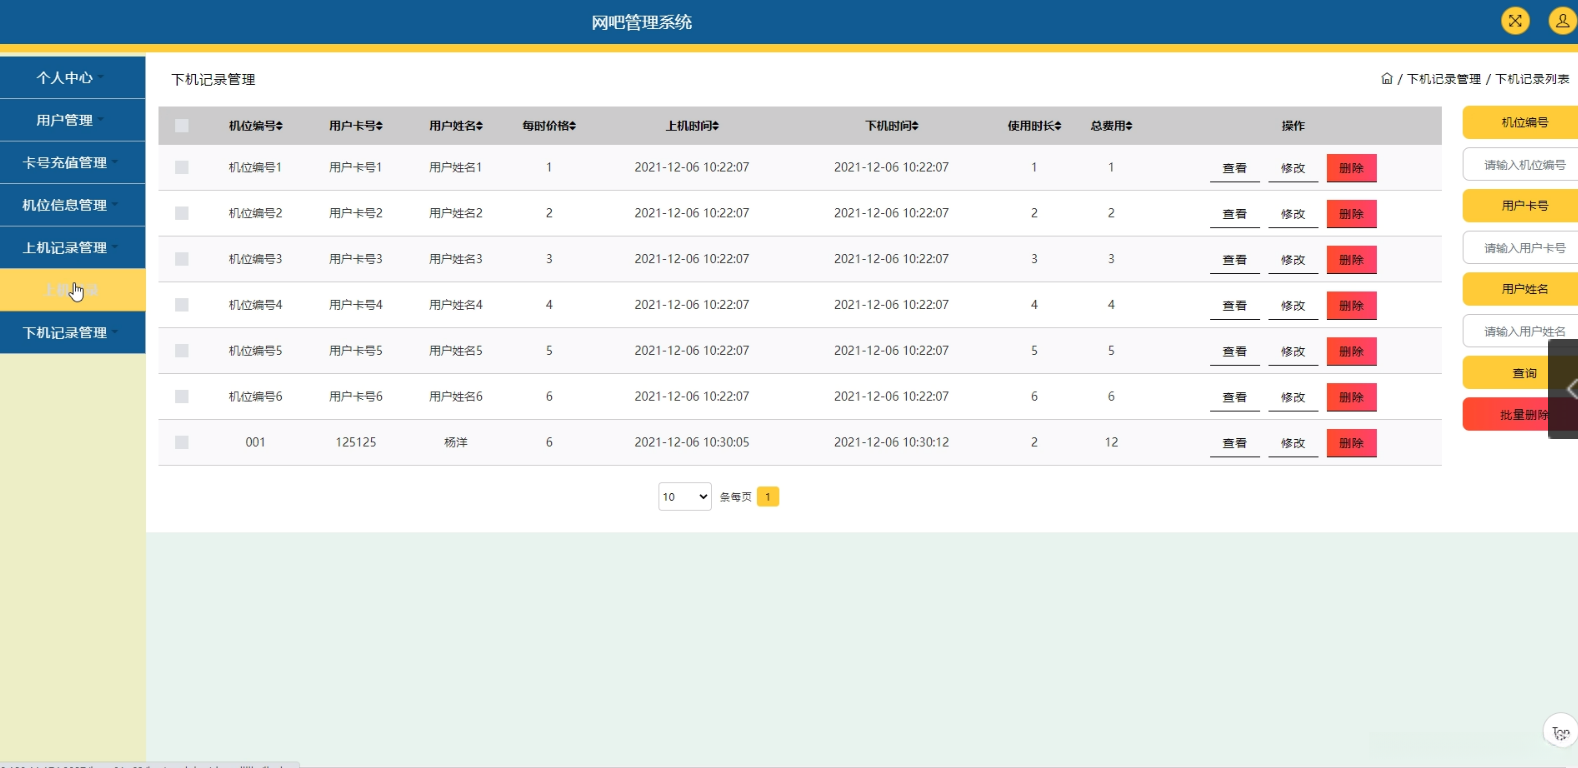Select the checkbox for 机位编号5
The width and height of the screenshot is (1578, 768).
point(182,351)
